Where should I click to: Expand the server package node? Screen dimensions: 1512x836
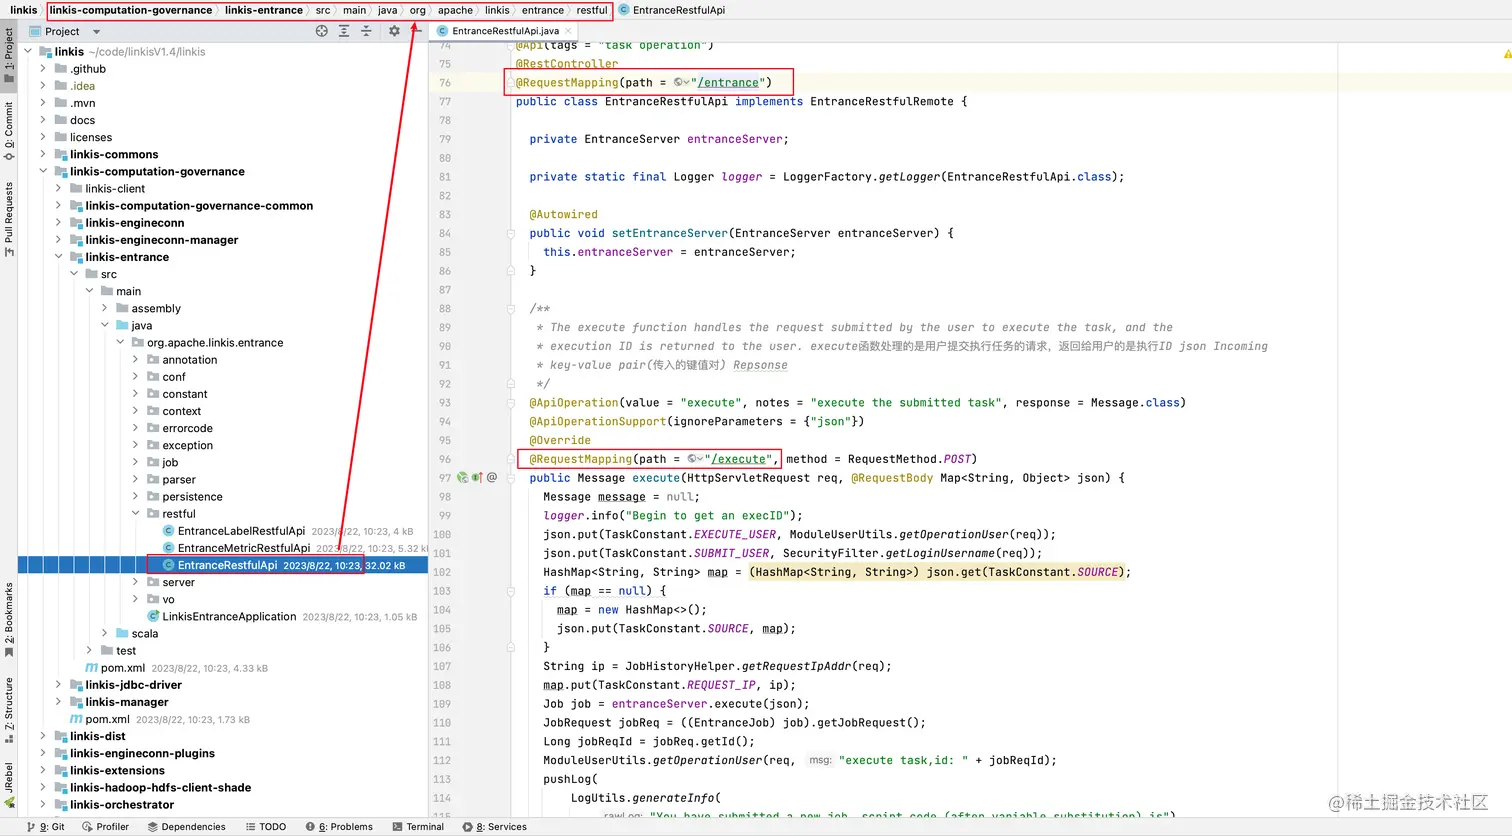coord(135,582)
